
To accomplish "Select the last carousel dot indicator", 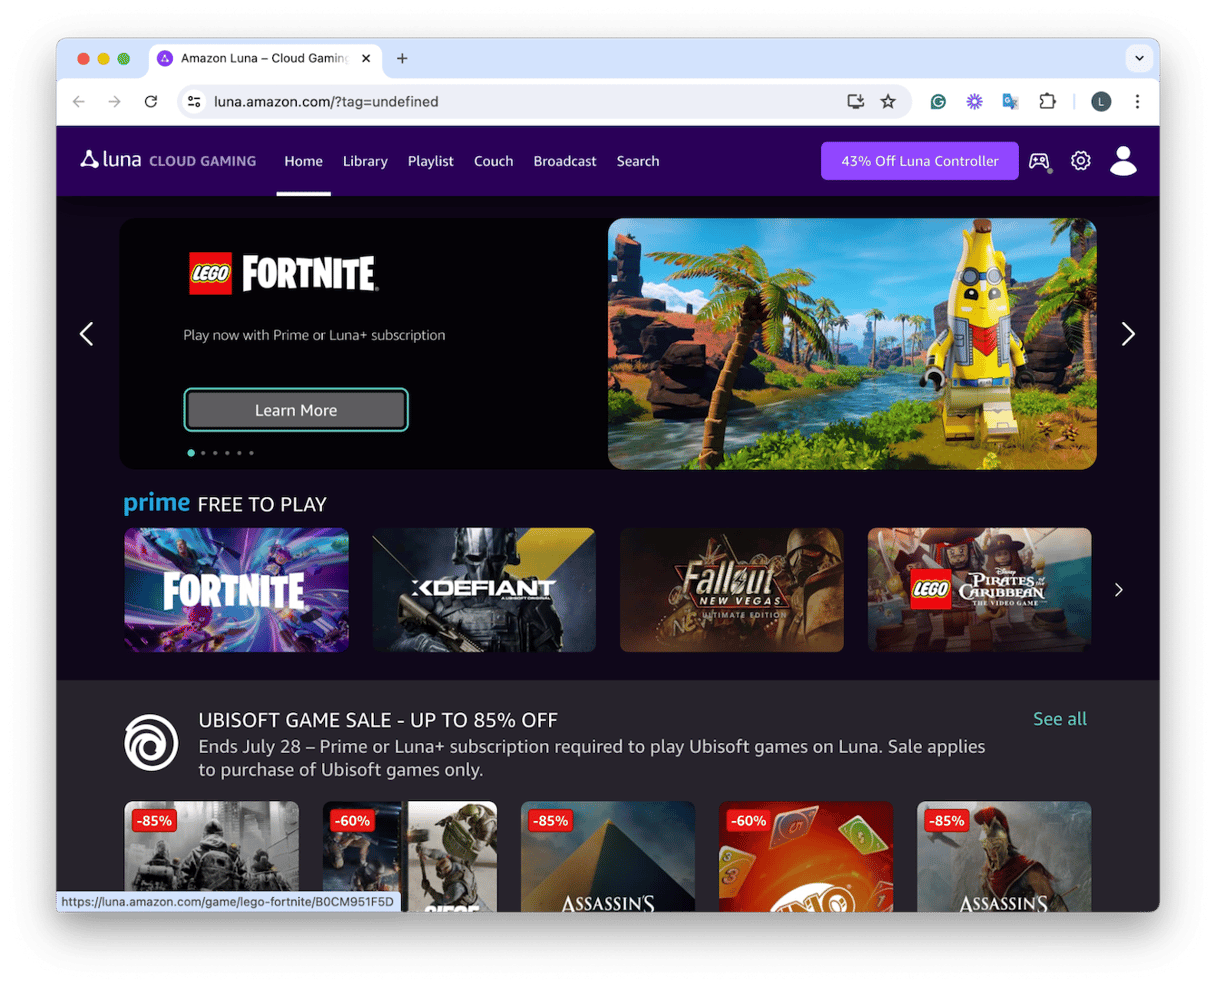I will coord(251,453).
